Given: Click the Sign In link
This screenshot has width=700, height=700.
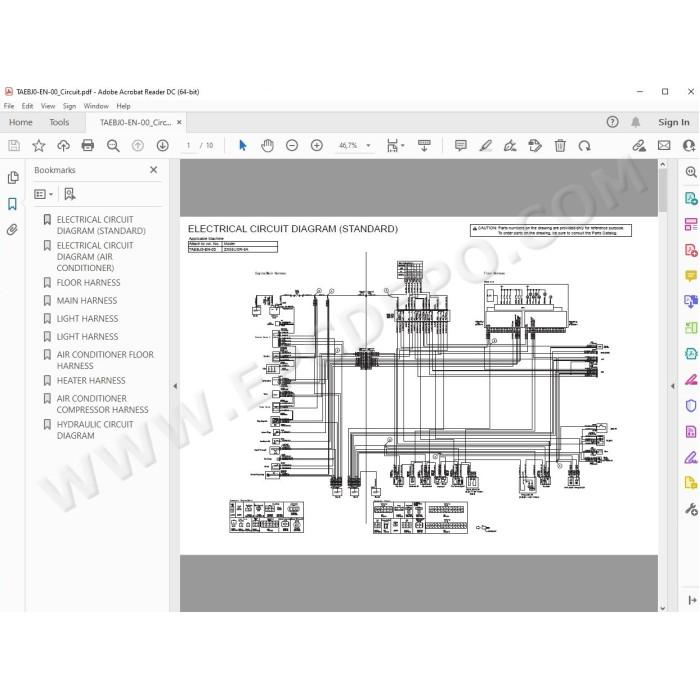Looking at the screenshot, I should [x=673, y=122].
